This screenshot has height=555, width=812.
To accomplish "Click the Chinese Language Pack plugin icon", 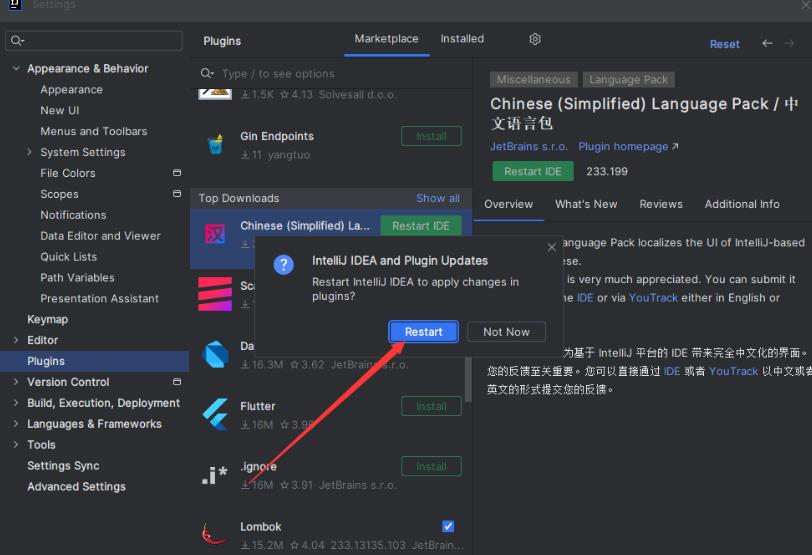I will 215,234.
